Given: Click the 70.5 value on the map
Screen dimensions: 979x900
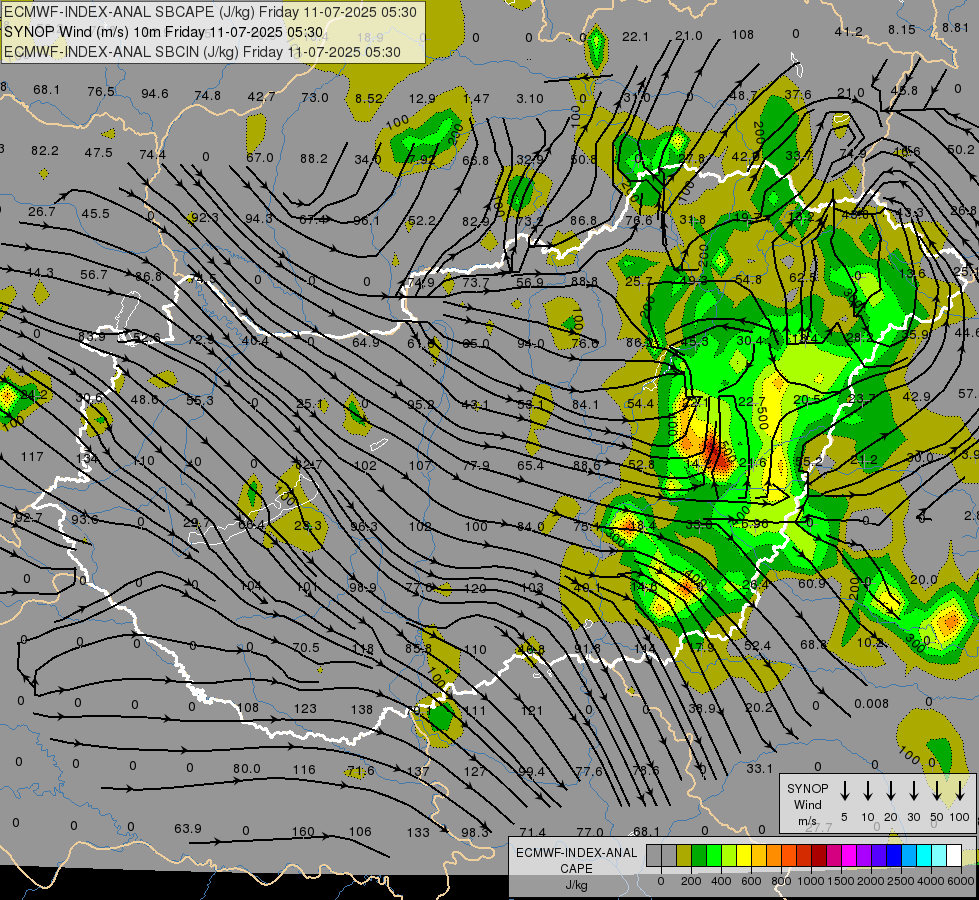Looking at the screenshot, I should point(306,648).
